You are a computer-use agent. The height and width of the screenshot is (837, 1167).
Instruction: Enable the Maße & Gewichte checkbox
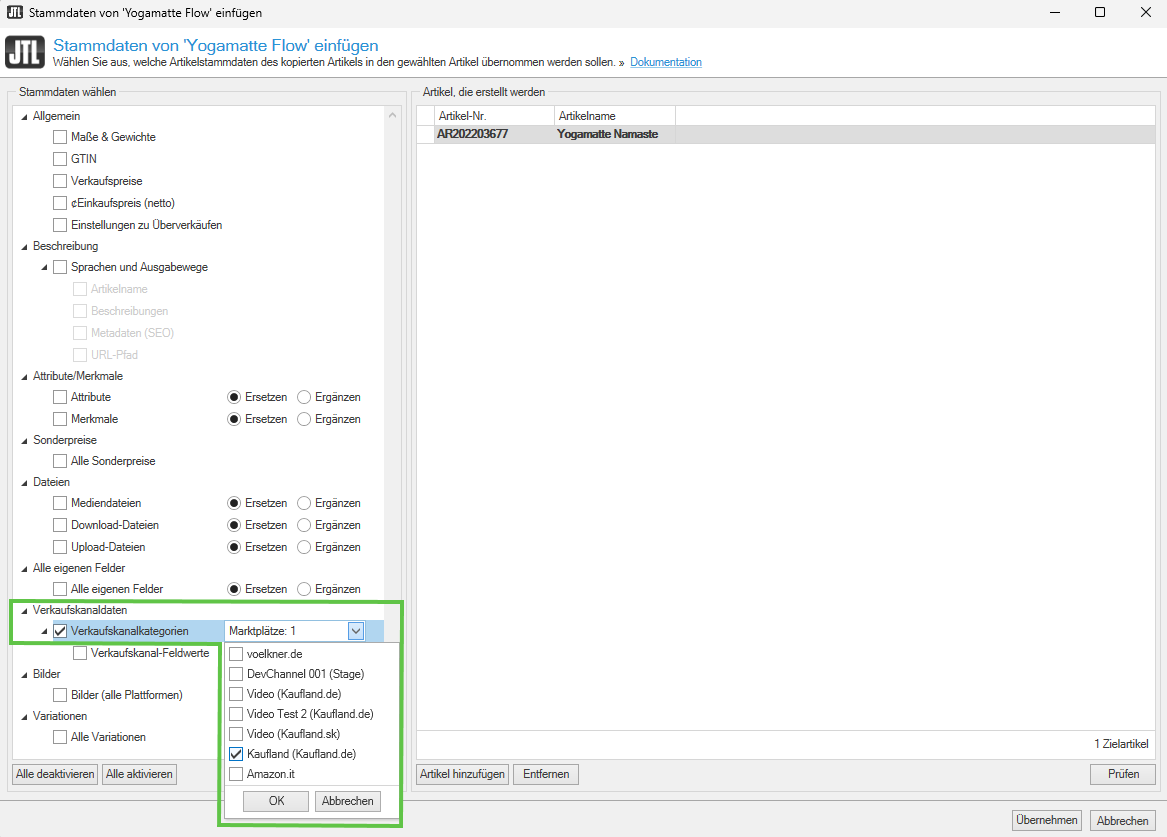click(x=60, y=137)
